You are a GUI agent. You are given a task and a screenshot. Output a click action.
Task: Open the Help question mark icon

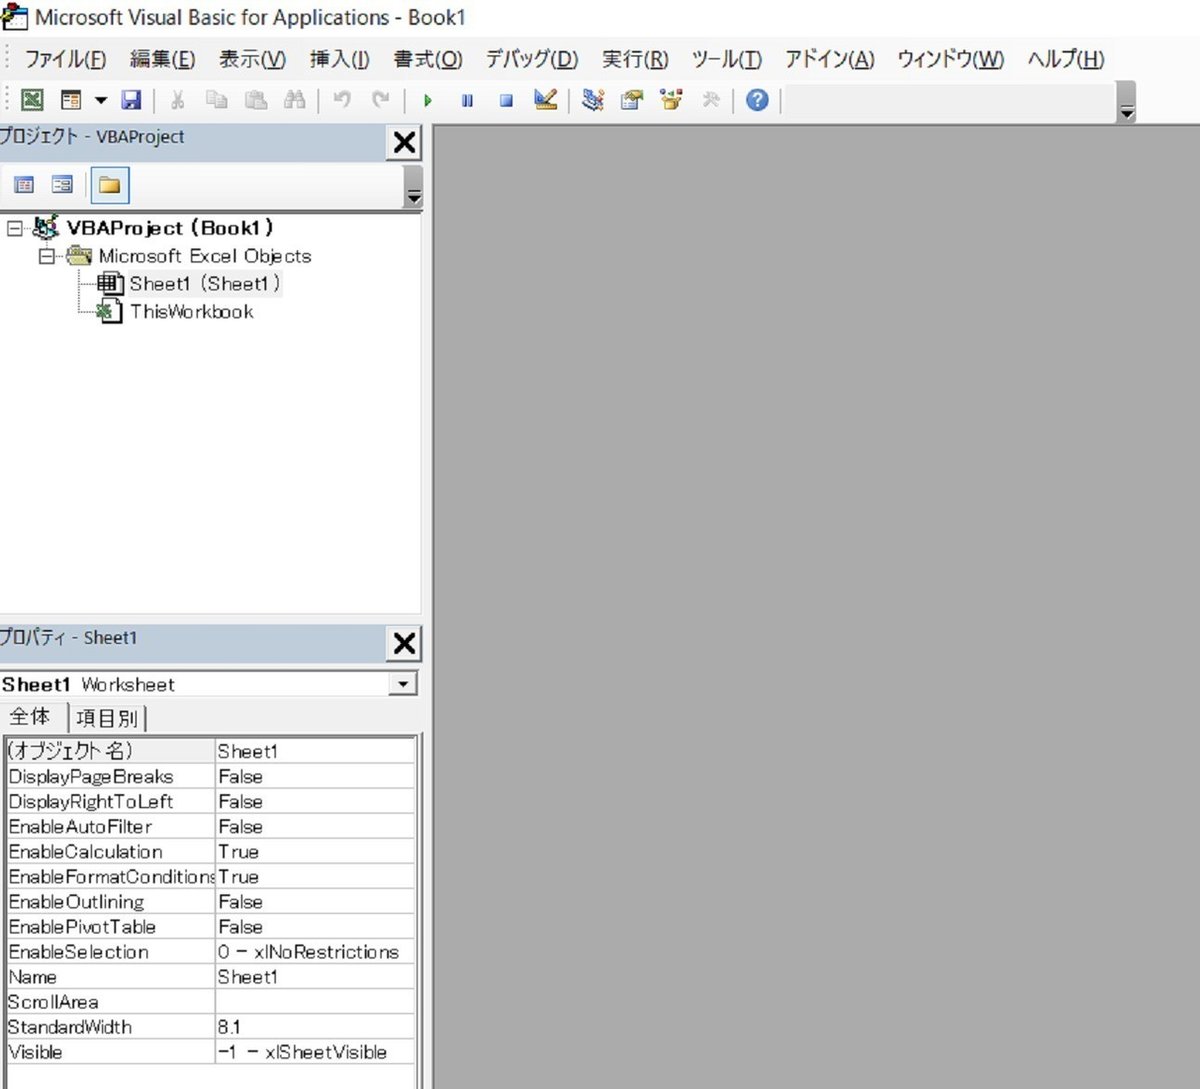pyautogui.click(x=757, y=100)
